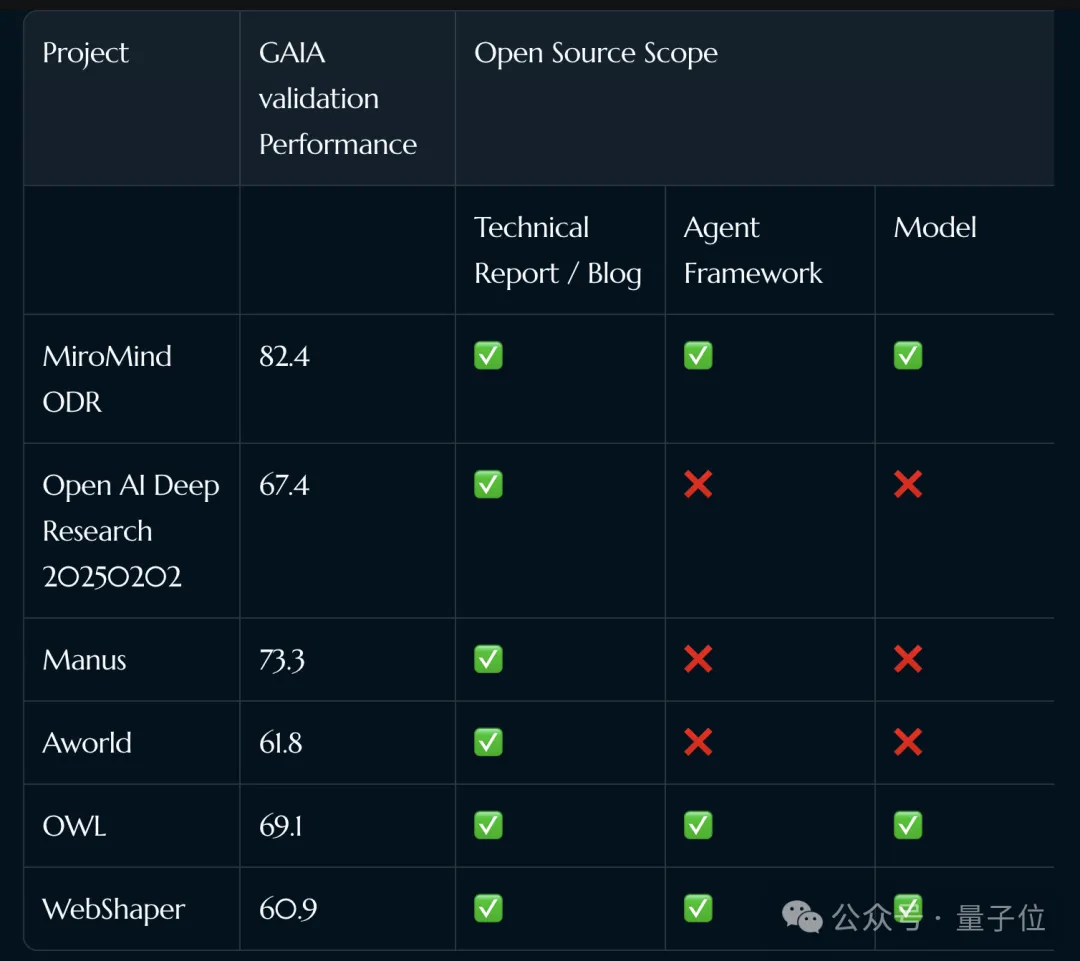
Task: Select the 69.1 score value
Action: click(x=280, y=826)
